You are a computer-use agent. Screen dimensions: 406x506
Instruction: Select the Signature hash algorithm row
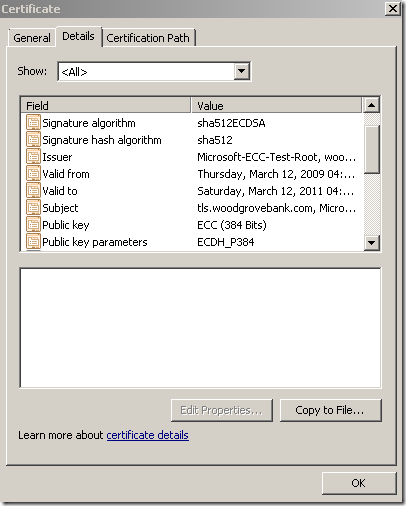click(x=192, y=140)
